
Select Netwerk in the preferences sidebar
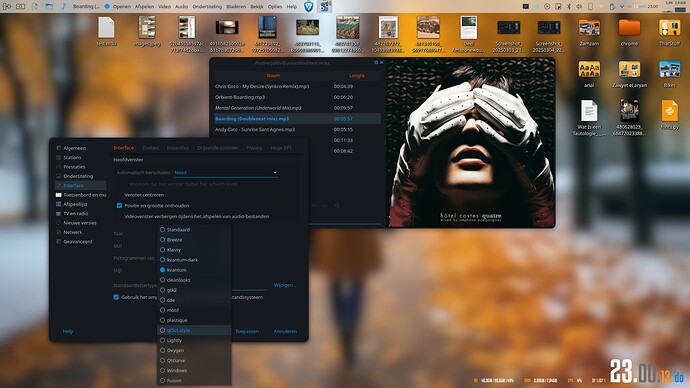(73, 232)
